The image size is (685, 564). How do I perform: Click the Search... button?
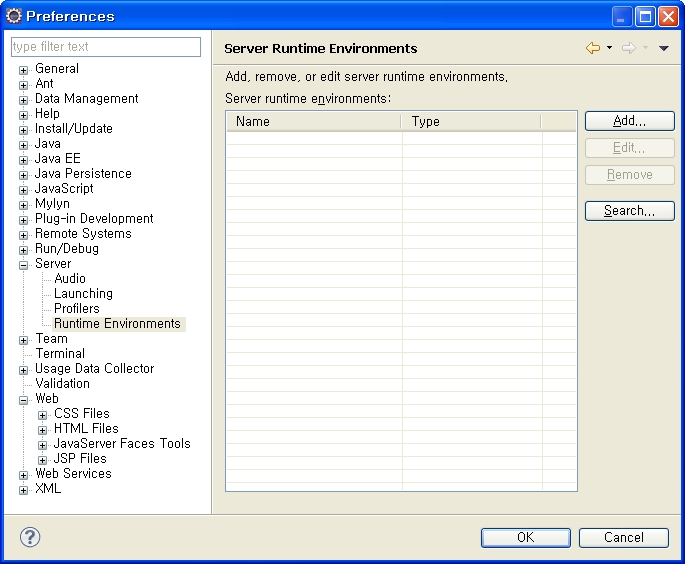[x=629, y=211]
